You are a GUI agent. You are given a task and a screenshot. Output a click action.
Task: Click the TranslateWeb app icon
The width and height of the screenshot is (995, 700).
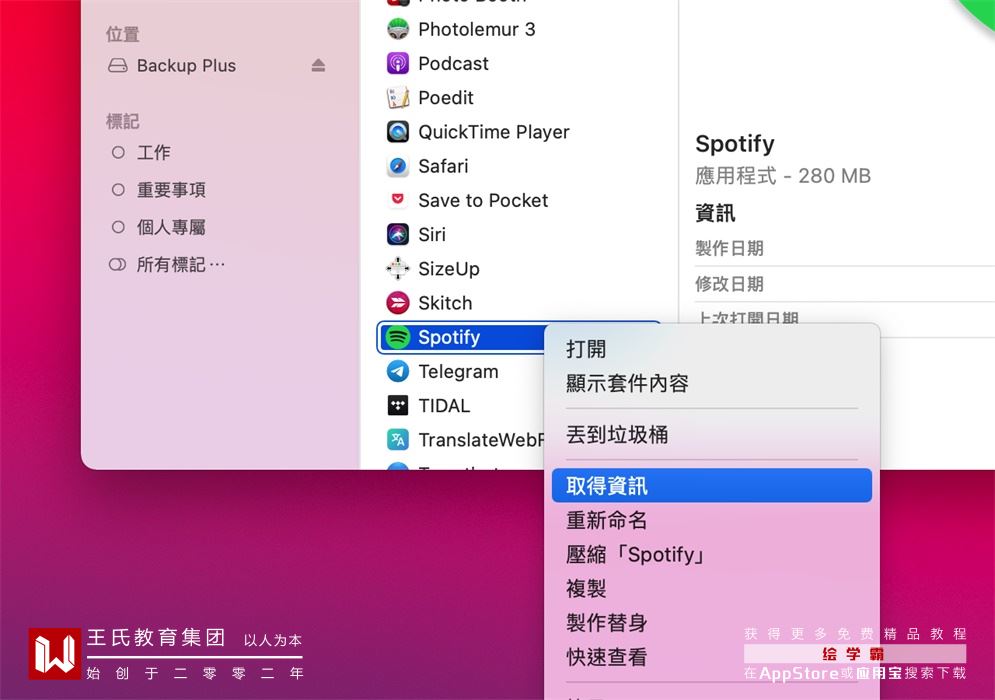tap(398, 440)
